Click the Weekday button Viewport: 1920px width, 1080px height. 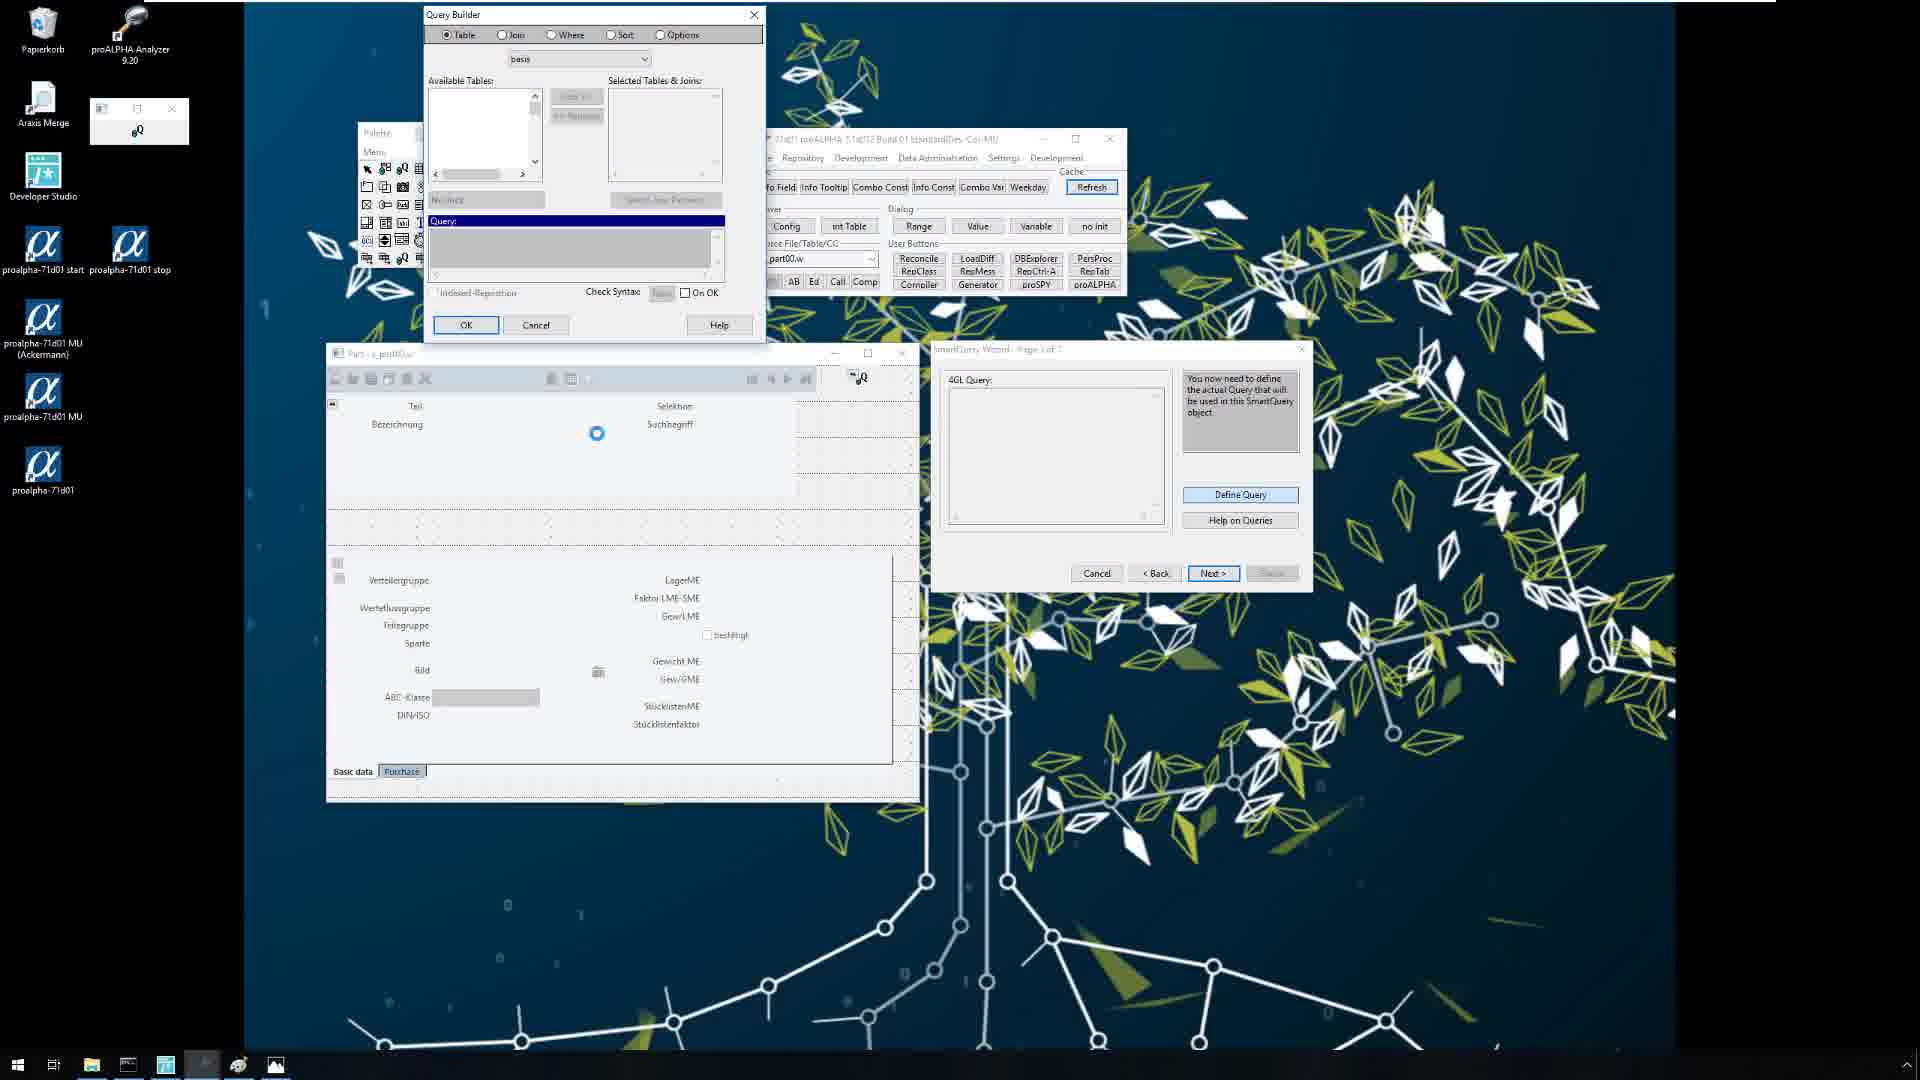click(x=1028, y=188)
